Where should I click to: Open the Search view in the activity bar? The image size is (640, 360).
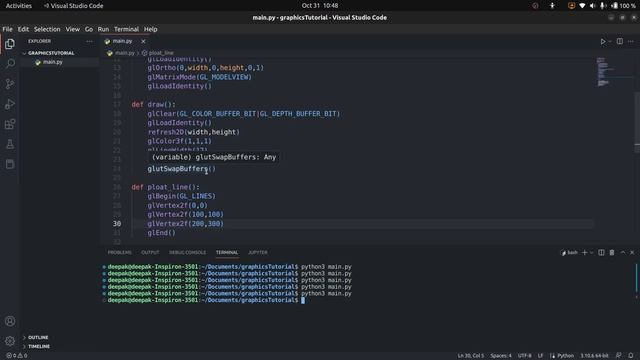tap(10, 64)
